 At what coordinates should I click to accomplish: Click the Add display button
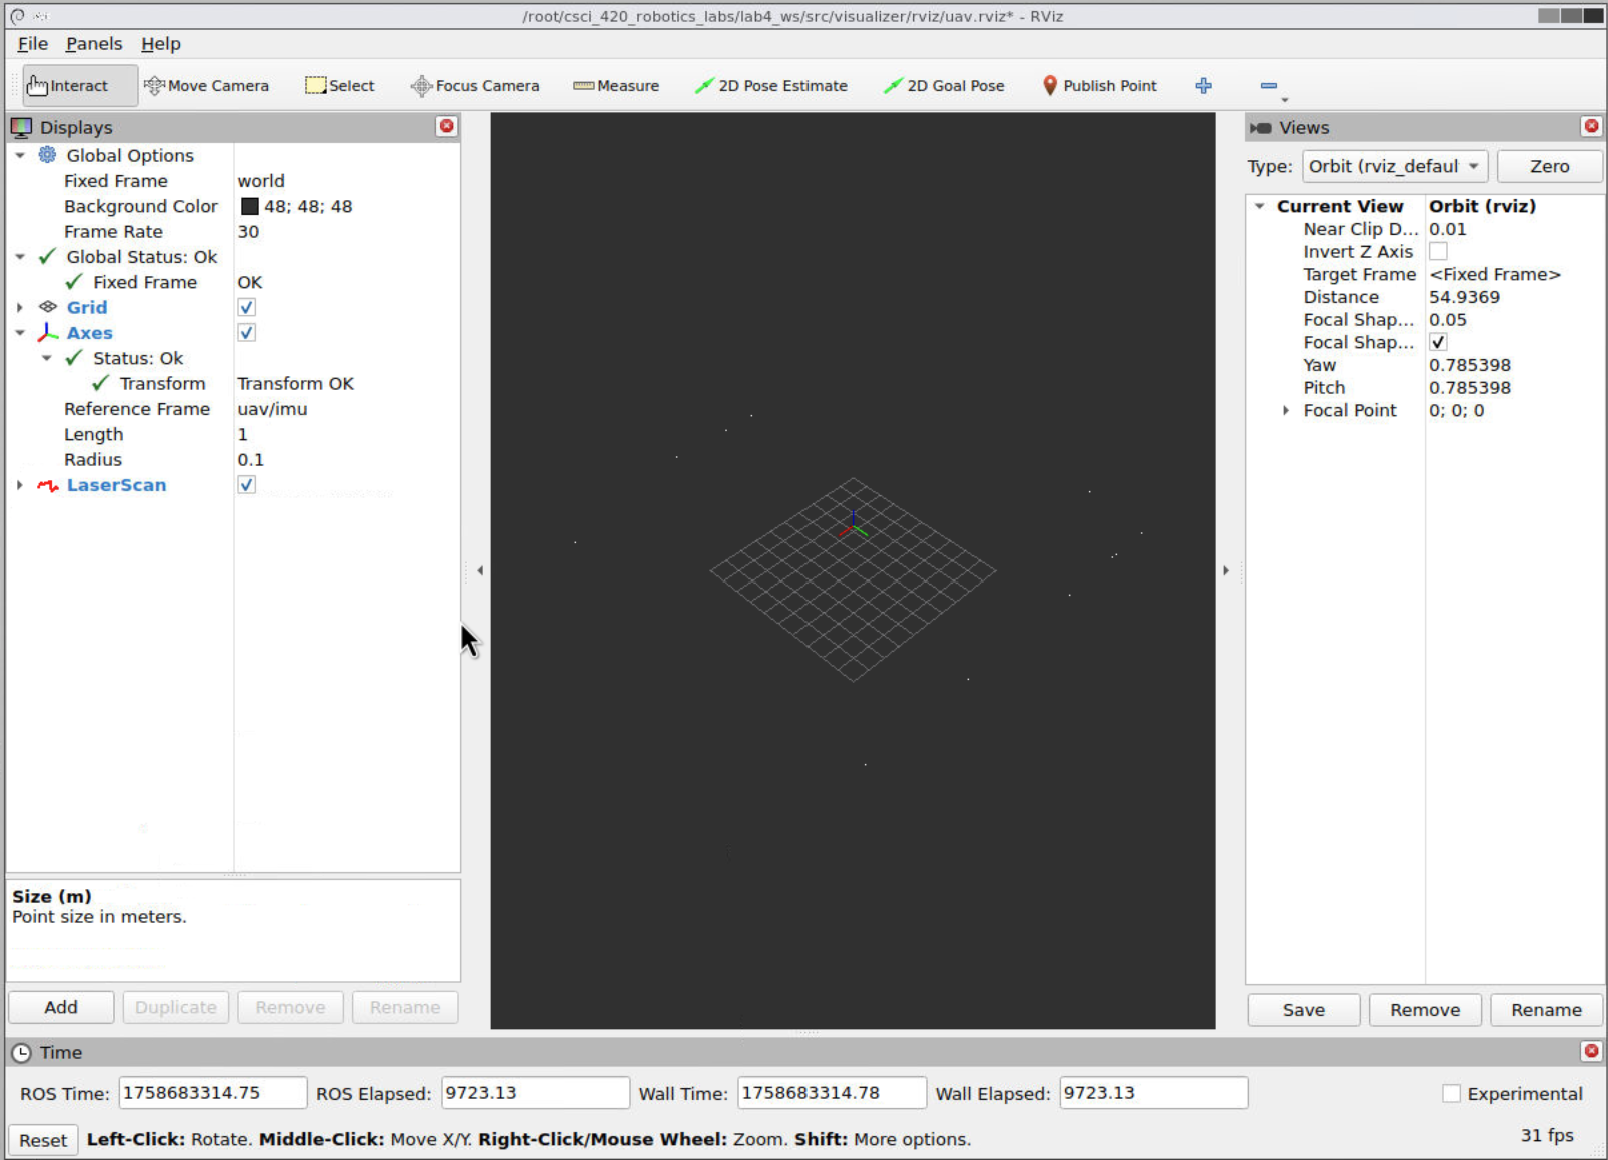pos(61,1007)
